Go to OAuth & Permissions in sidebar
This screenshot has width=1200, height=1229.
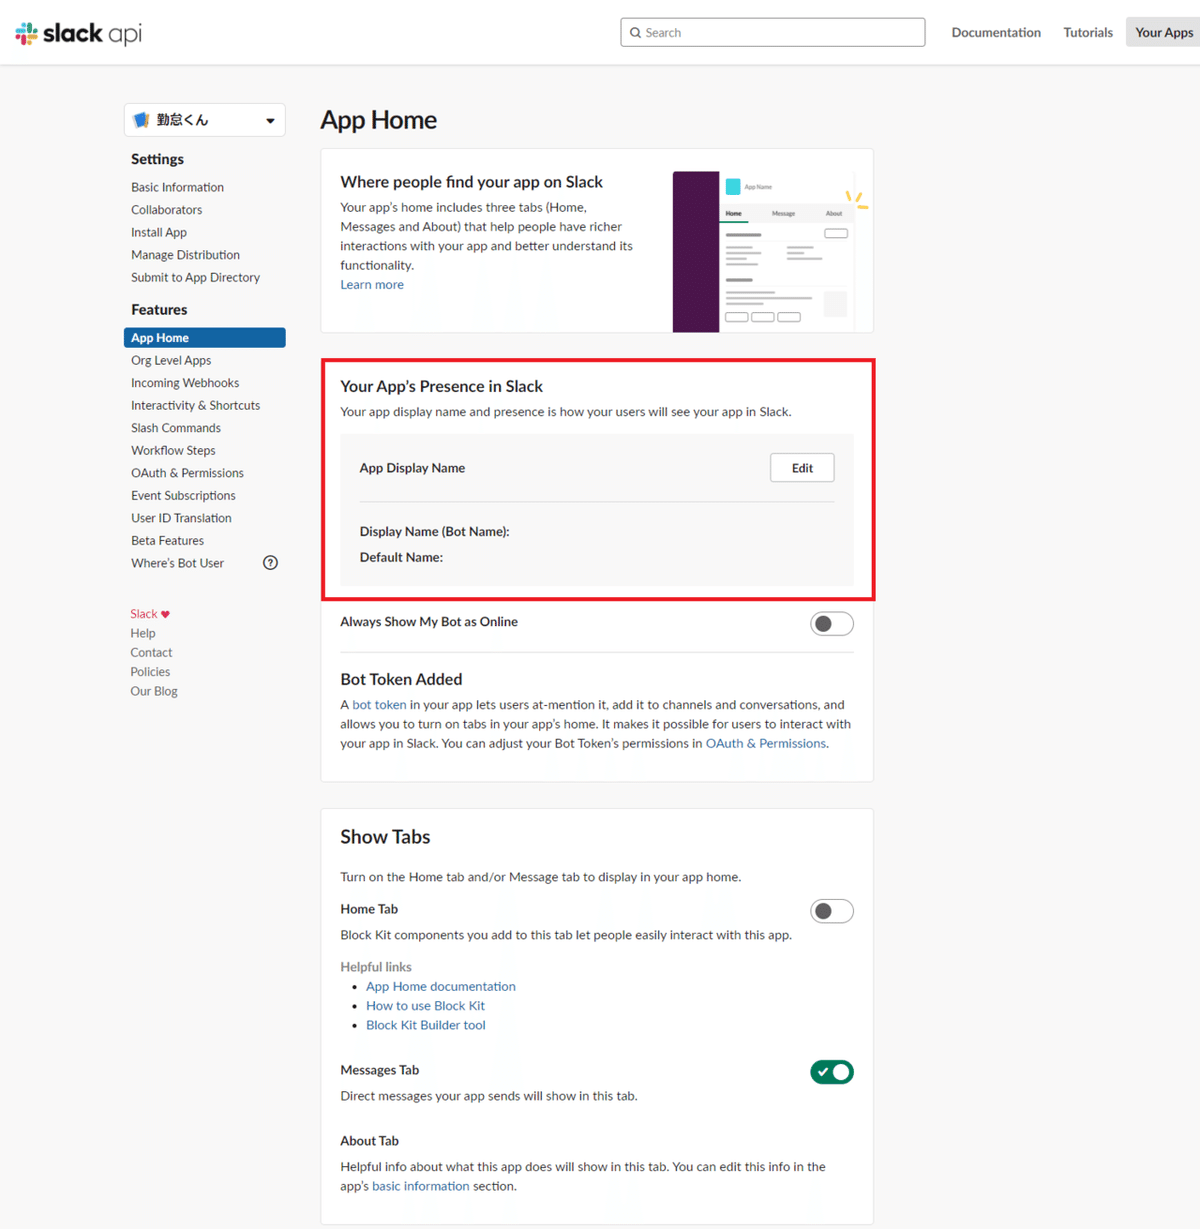[x=187, y=473]
